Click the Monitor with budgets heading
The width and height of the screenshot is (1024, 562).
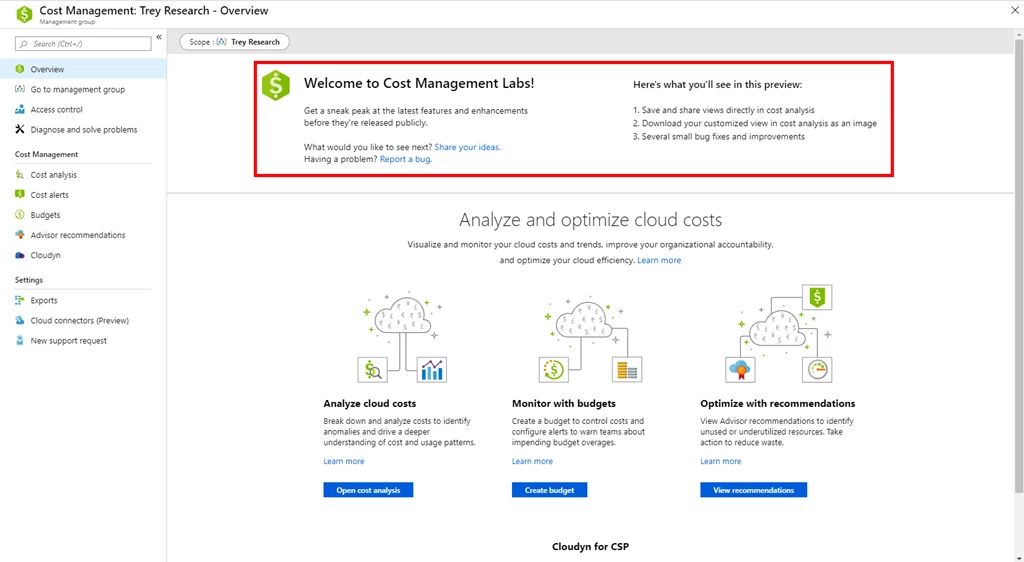pos(564,404)
